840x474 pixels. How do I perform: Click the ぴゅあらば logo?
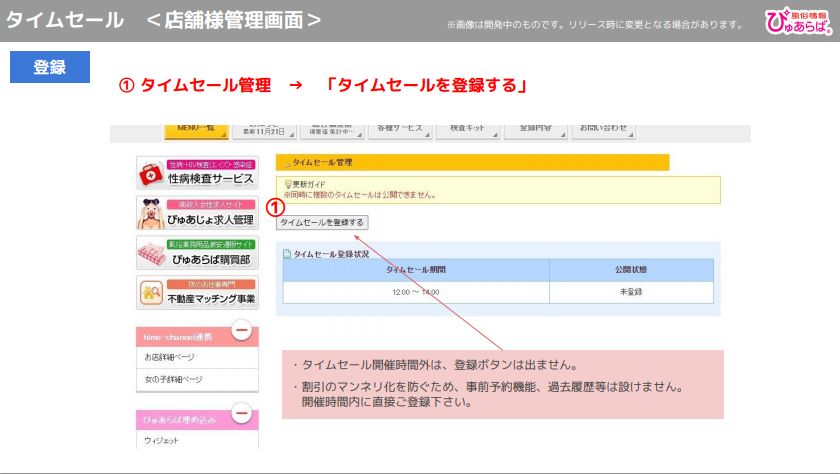pos(799,21)
